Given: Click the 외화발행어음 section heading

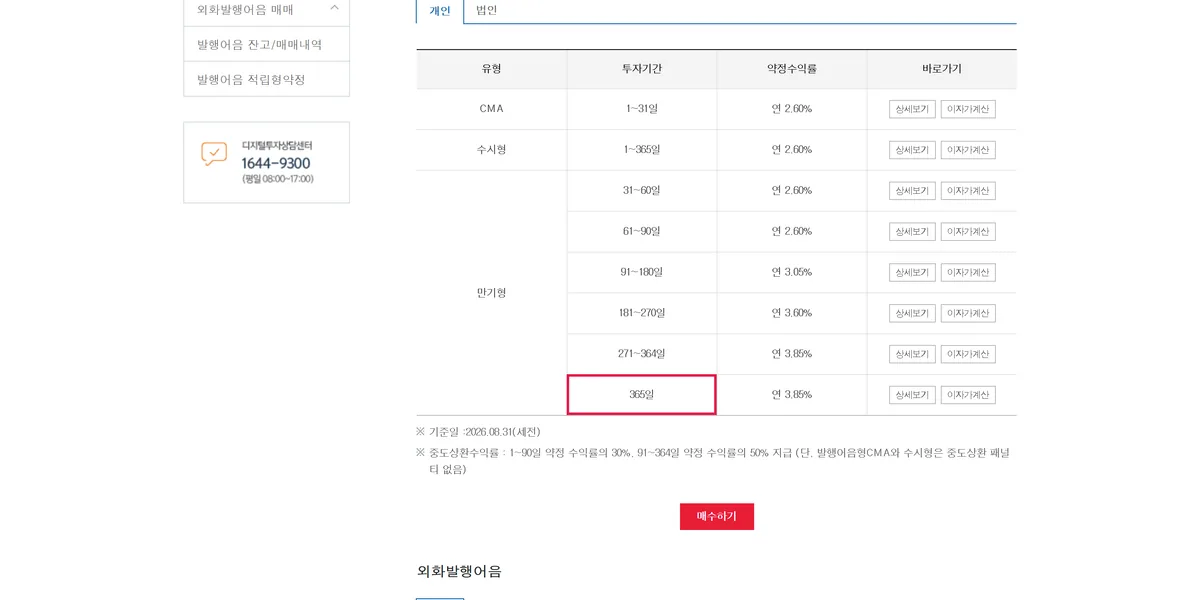Looking at the screenshot, I should click(459, 571).
